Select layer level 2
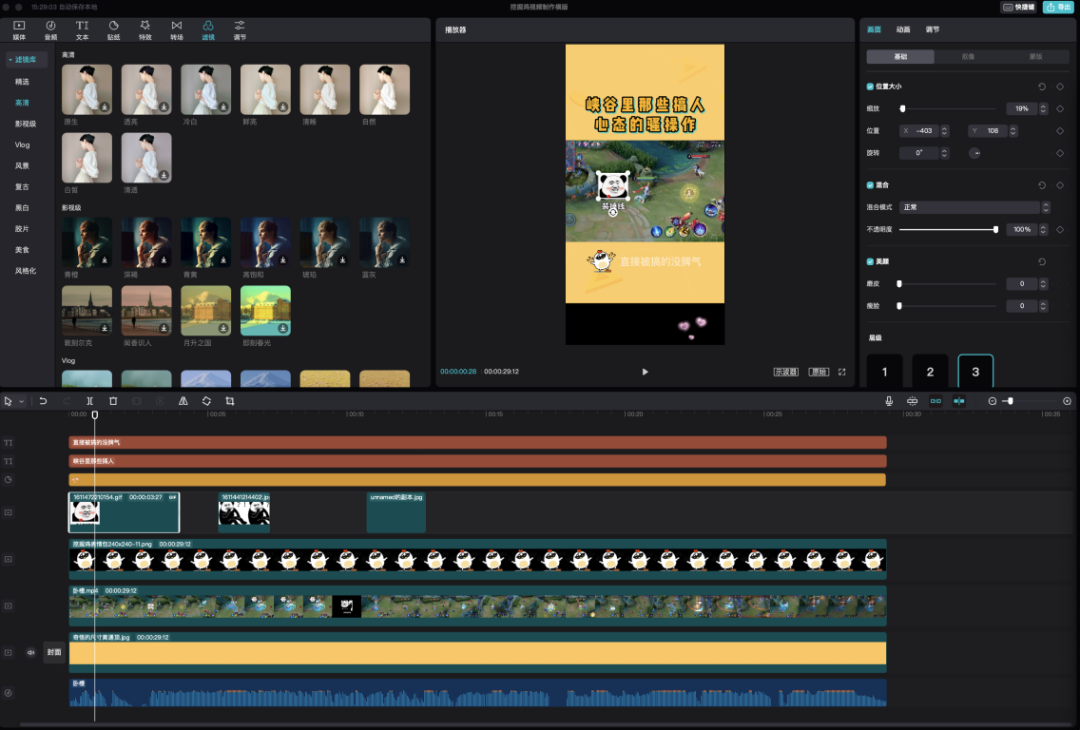Image resolution: width=1080 pixels, height=730 pixels. coord(930,372)
